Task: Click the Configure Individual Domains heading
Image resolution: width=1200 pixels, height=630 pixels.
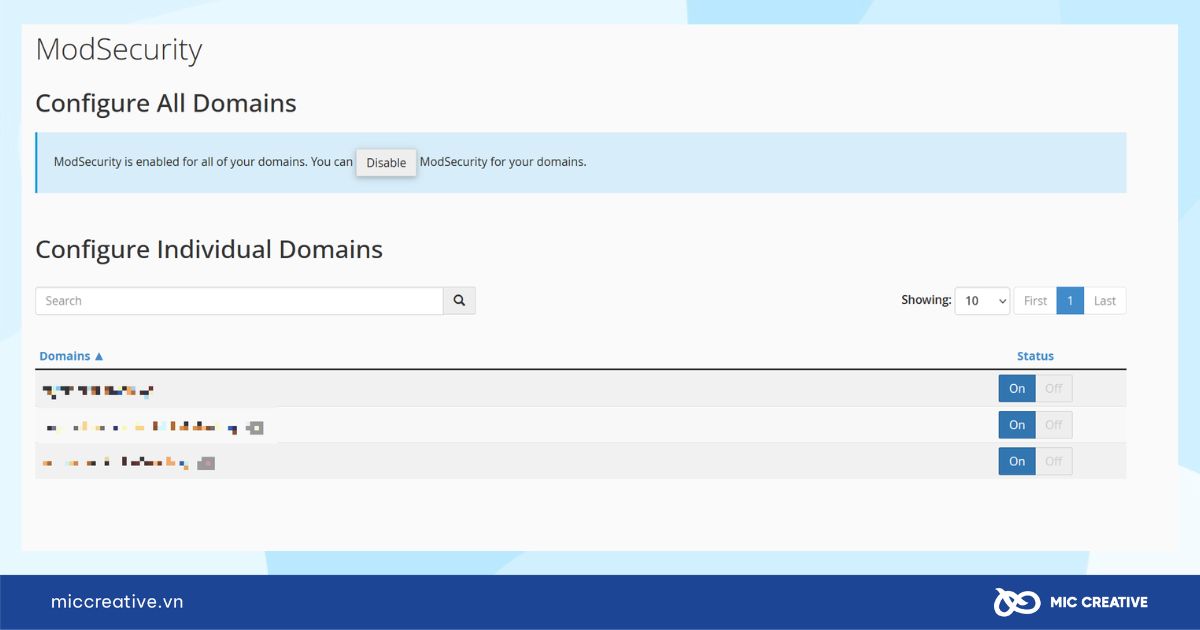Action: point(209,249)
